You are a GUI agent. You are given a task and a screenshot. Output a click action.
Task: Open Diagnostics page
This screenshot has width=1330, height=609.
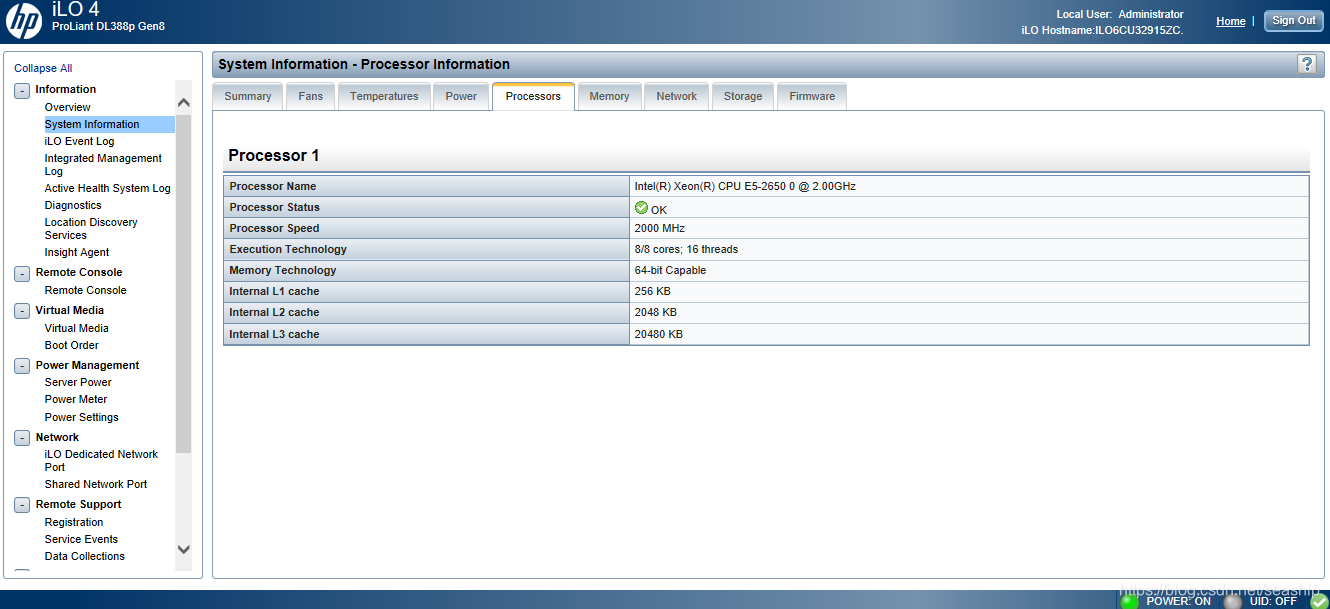73,205
